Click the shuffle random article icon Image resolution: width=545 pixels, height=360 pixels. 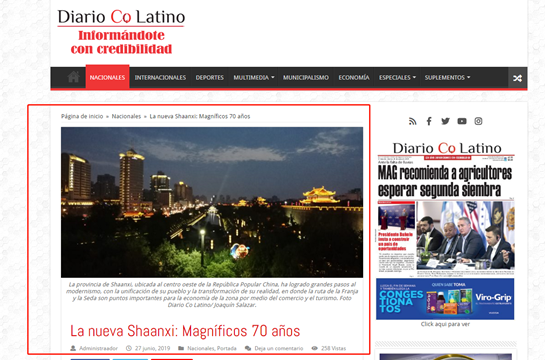tap(517, 78)
